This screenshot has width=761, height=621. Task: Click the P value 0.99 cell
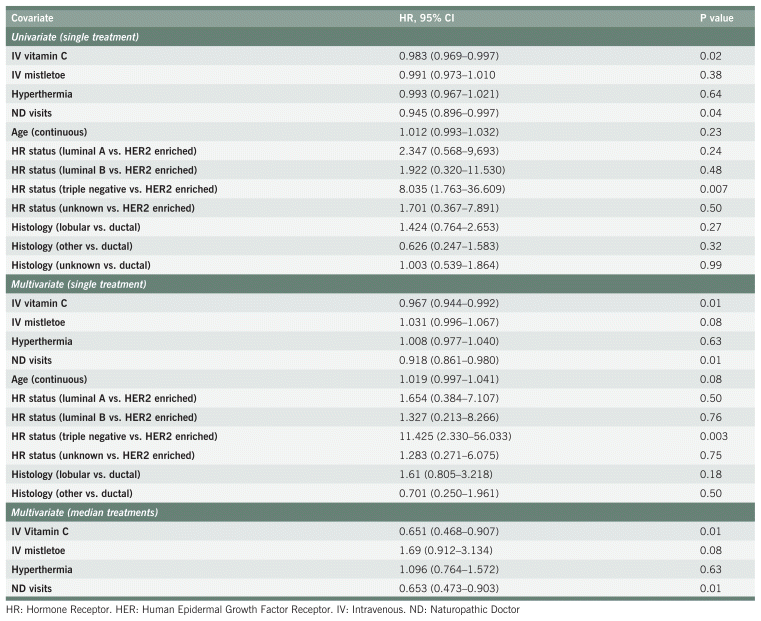(711, 265)
